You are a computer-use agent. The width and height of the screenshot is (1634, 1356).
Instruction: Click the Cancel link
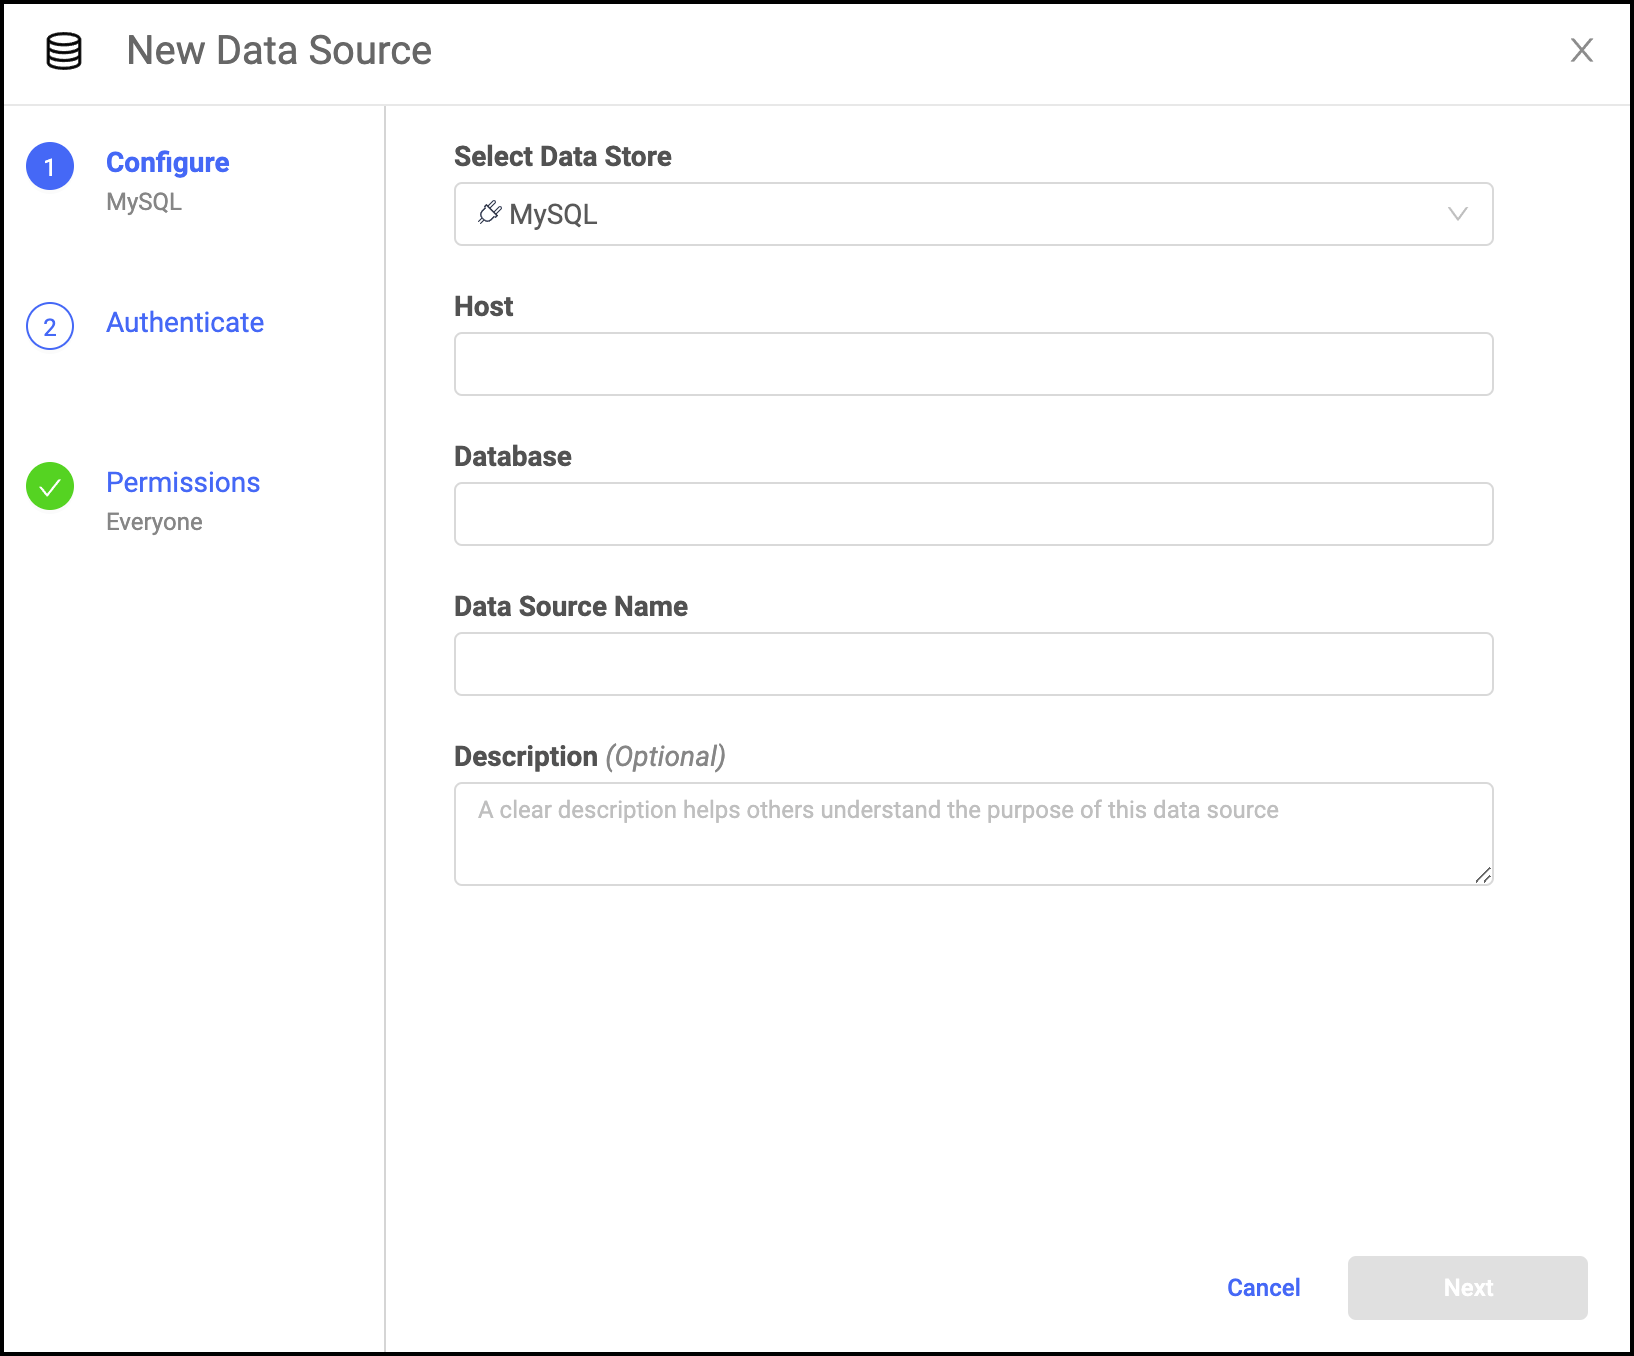coord(1263,1288)
